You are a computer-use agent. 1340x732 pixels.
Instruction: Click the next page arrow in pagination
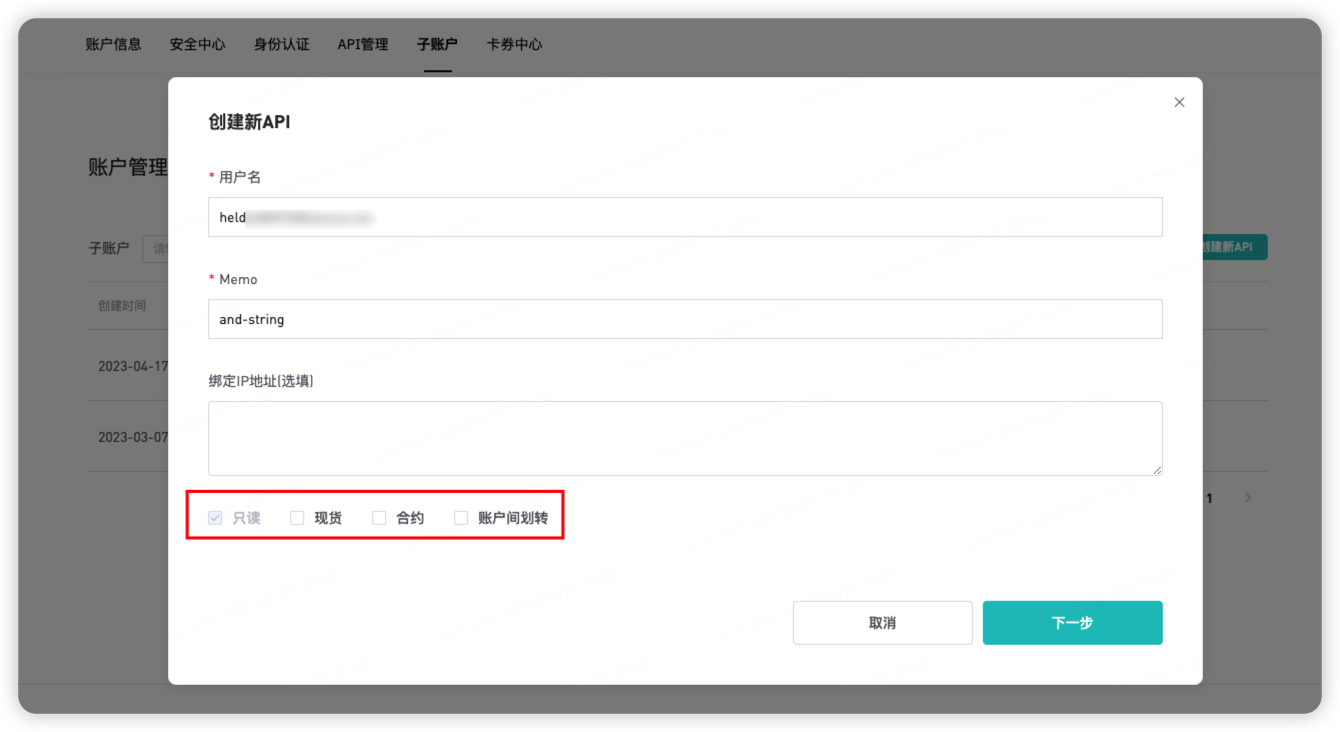point(1247,498)
